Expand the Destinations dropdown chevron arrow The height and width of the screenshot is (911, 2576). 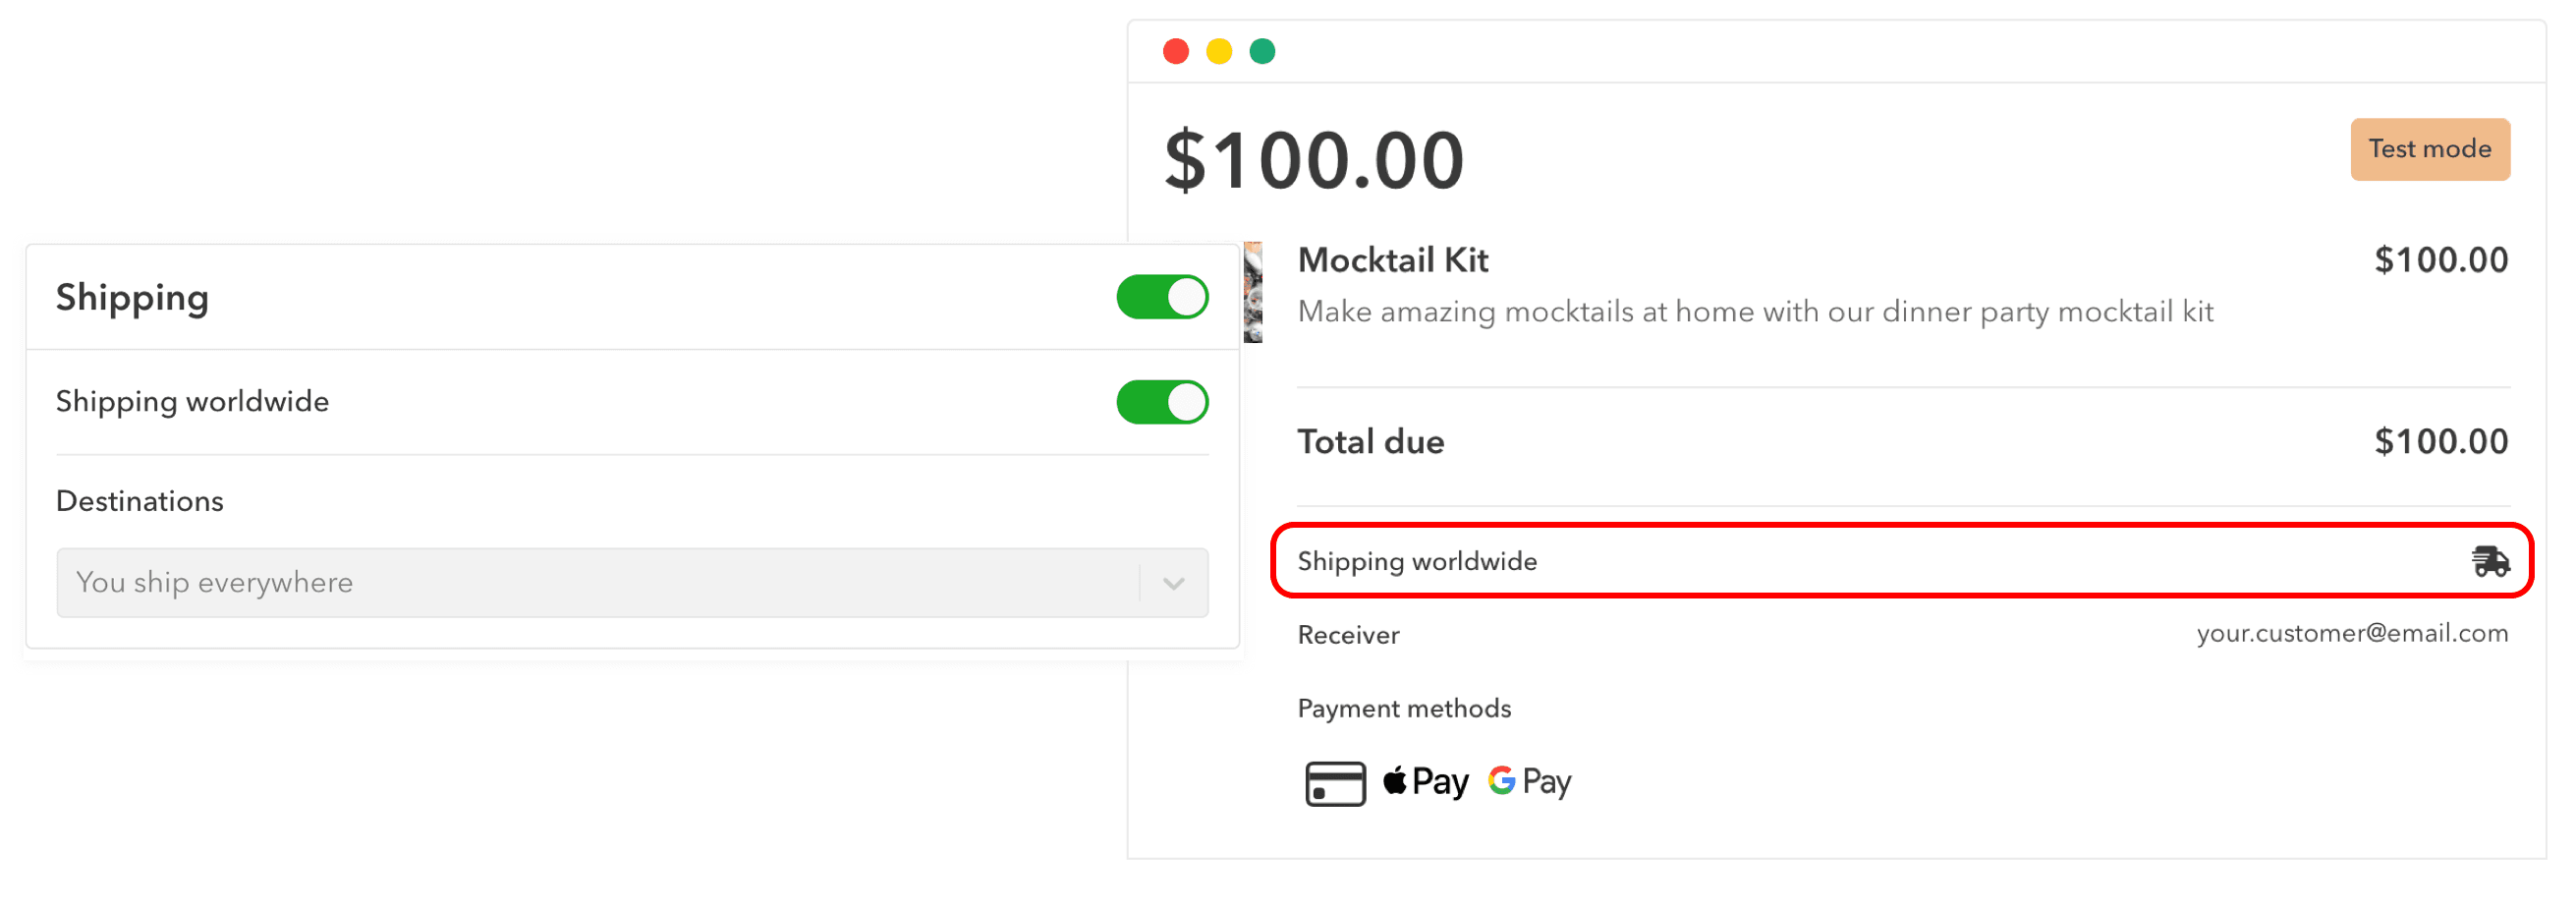click(1173, 583)
